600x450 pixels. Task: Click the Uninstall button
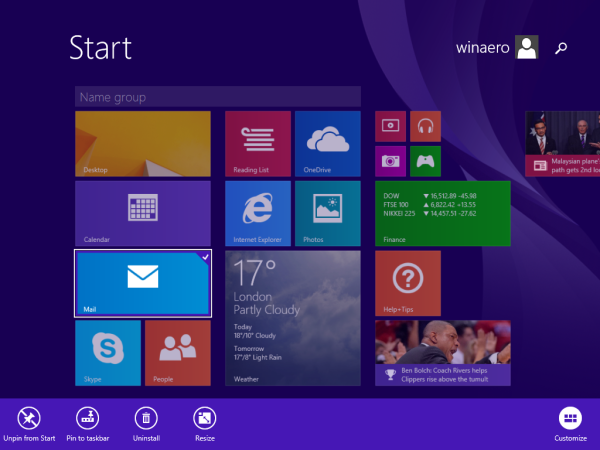click(146, 424)
